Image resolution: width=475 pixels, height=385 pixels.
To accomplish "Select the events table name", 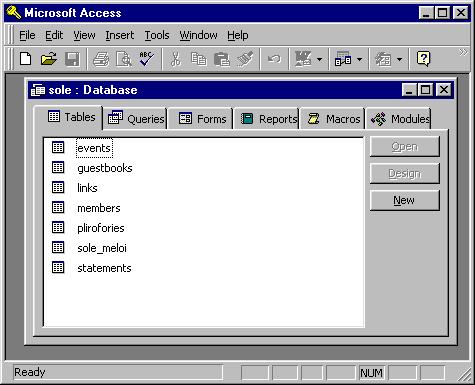I will tap(94, 148).
